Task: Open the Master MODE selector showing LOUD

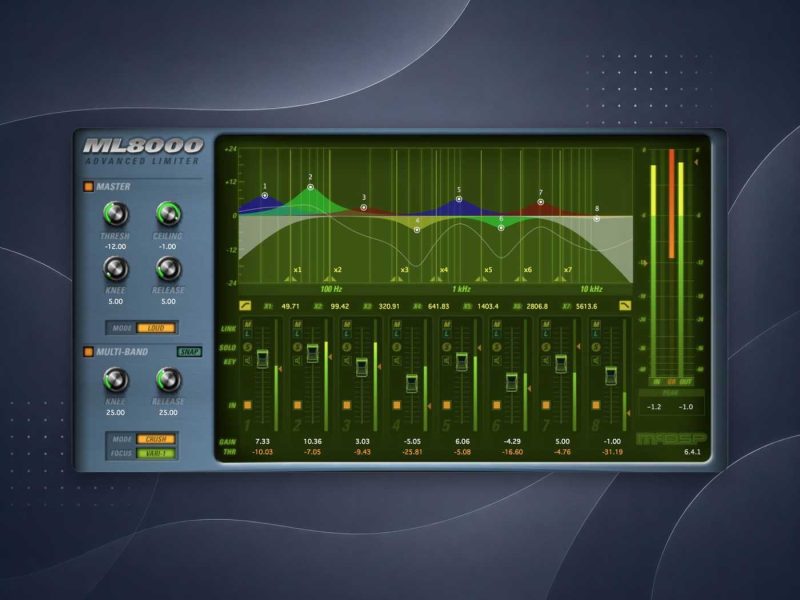Action: [x=156, y=328]
